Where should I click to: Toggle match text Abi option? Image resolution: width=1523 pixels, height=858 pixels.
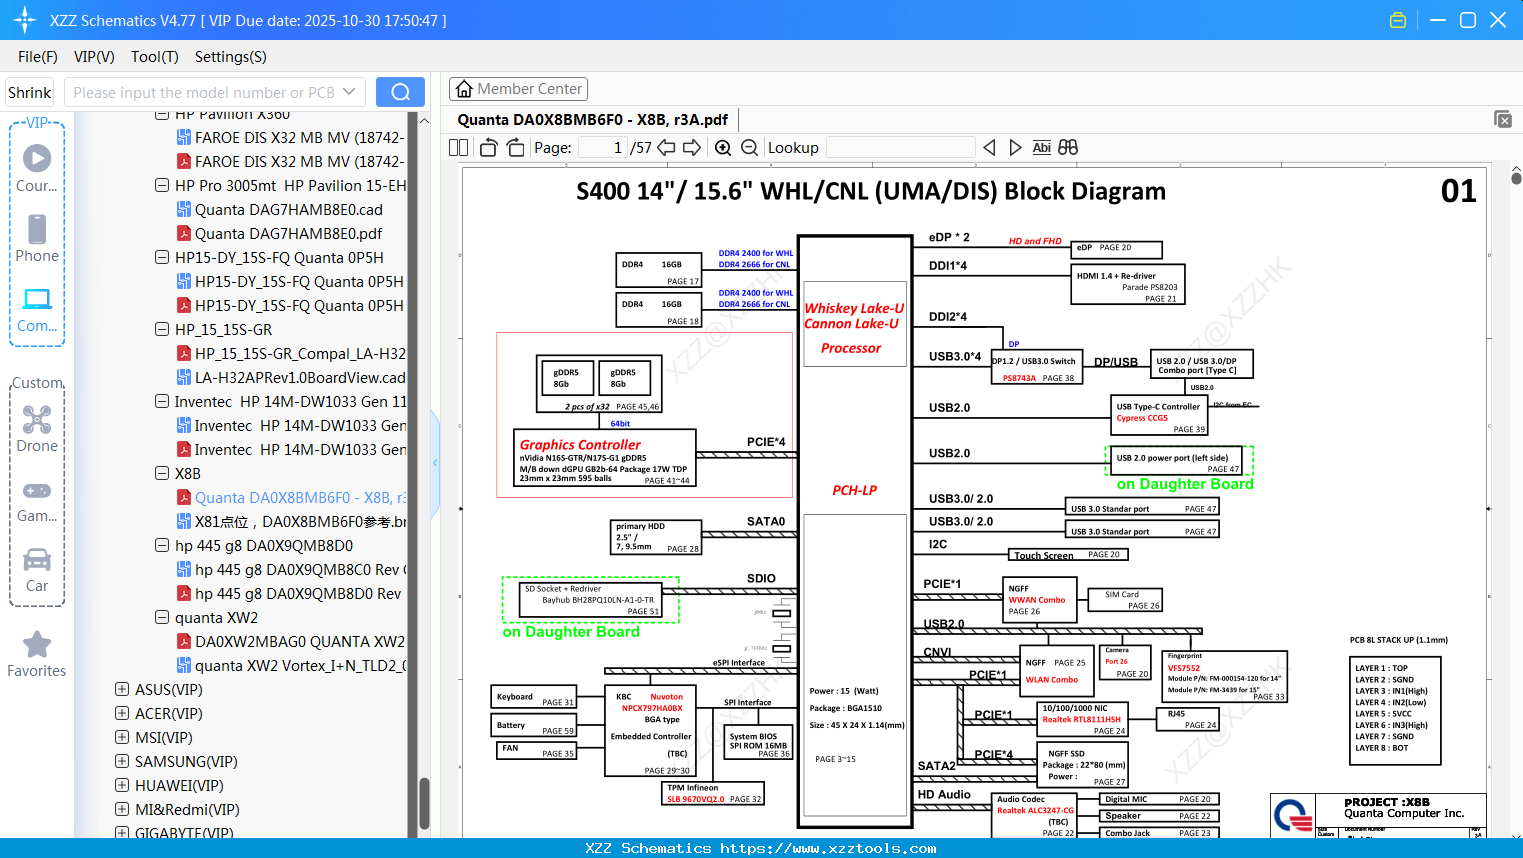click(x=1041, y=148)
